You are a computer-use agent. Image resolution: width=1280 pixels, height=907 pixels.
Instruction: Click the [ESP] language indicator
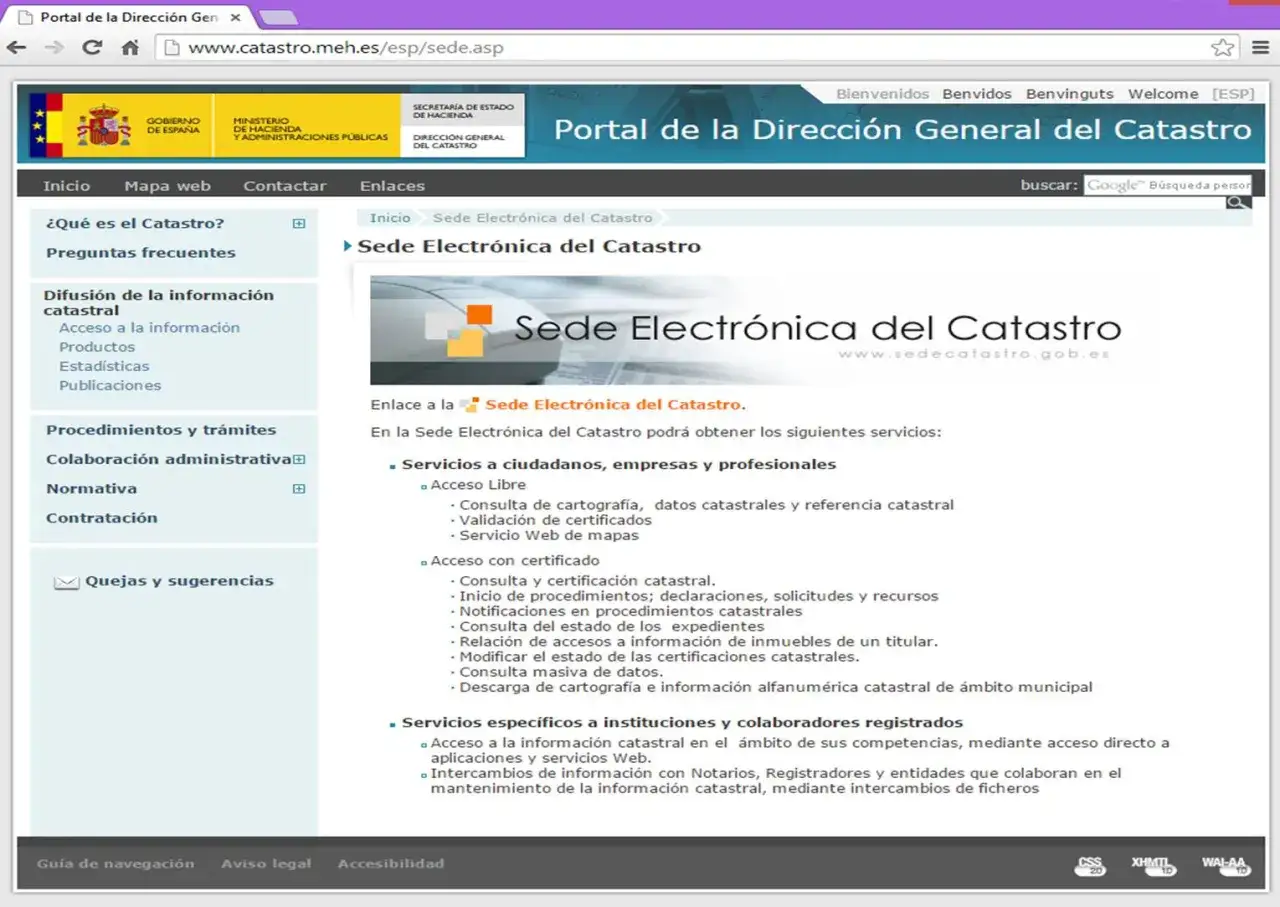(x=1233, y=94)
